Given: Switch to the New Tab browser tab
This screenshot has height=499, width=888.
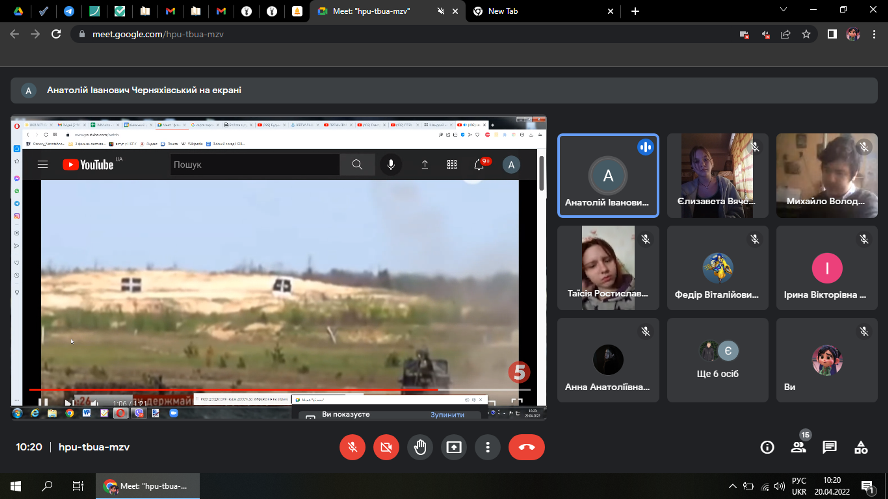Looking at the screenshot, I should (533, 11).
